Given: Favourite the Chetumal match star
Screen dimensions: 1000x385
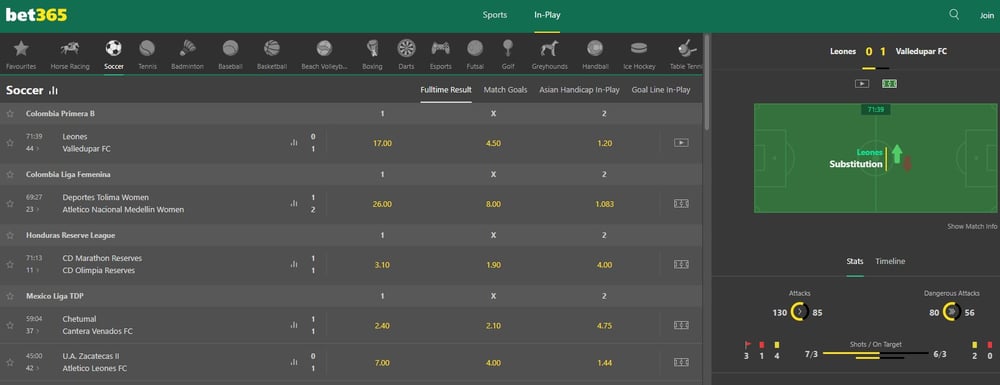Looking at the screenshot, I should click(10, 326).
